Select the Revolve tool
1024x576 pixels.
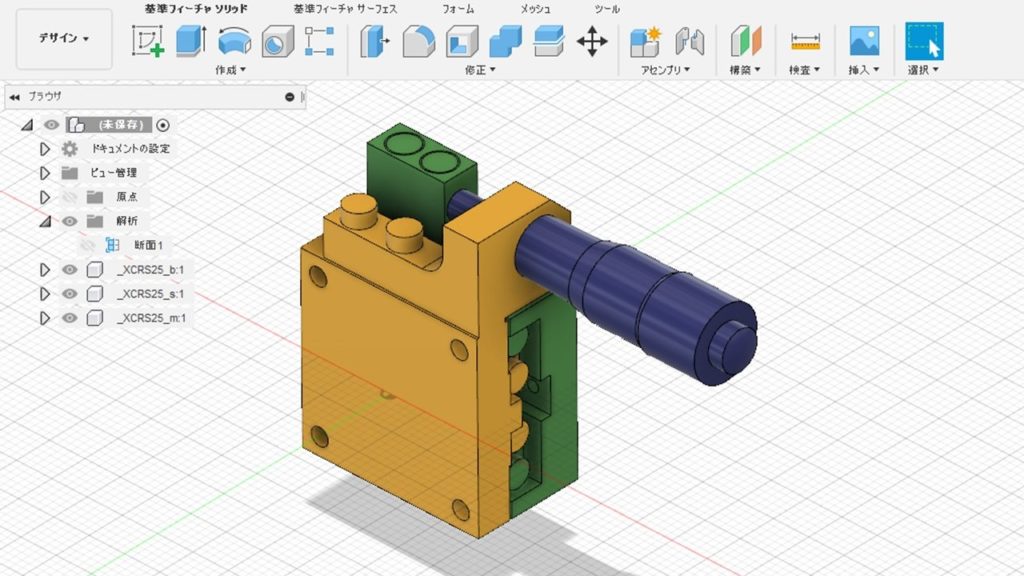point(233,43)
